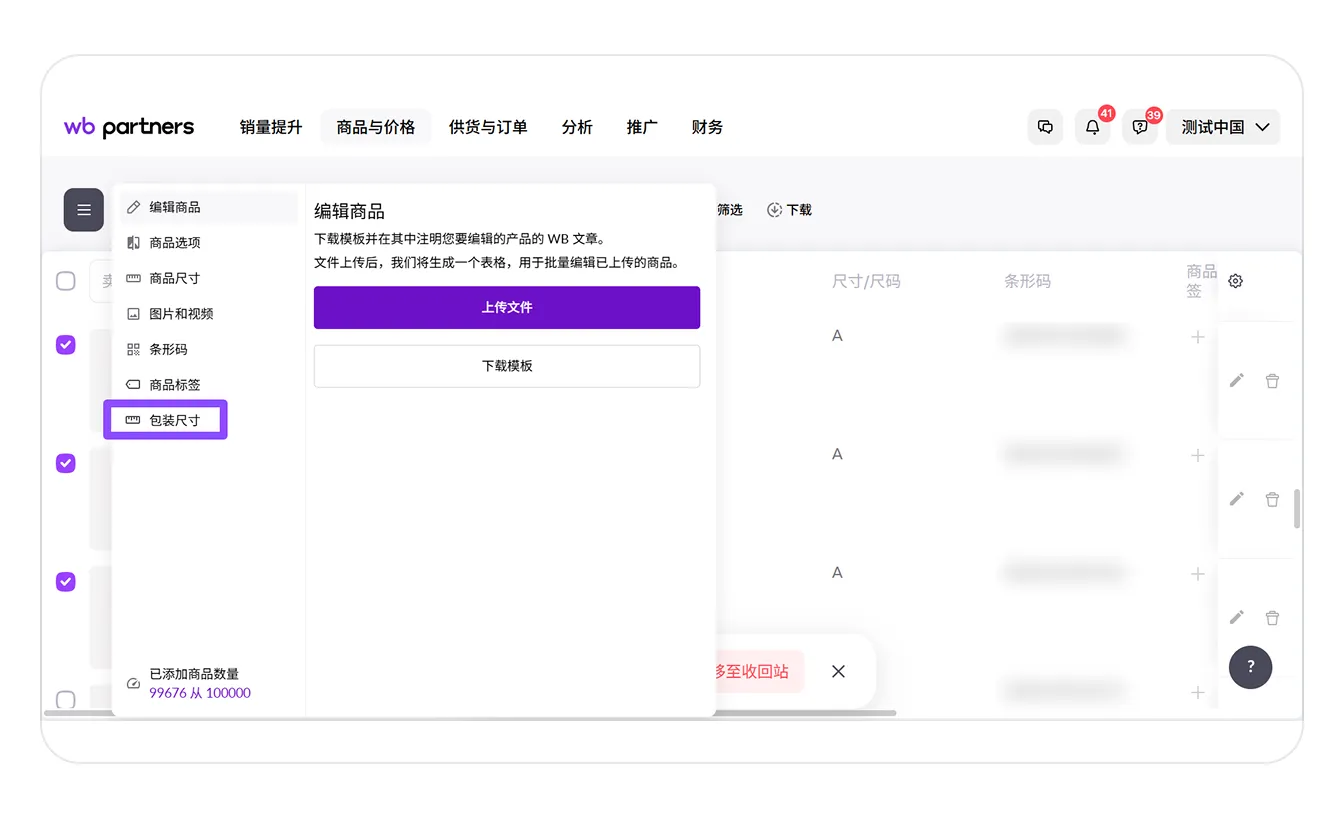The height and width of the screenshot is (818, 1344).
Task: Open the round help question-mark button
Action: click(1250, 667)
